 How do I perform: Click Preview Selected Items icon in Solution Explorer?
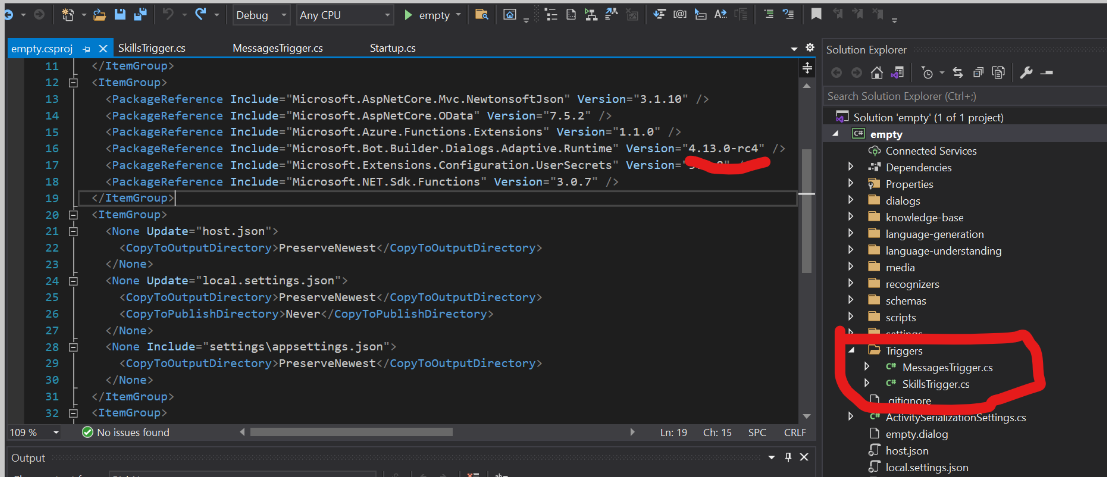1046,72
